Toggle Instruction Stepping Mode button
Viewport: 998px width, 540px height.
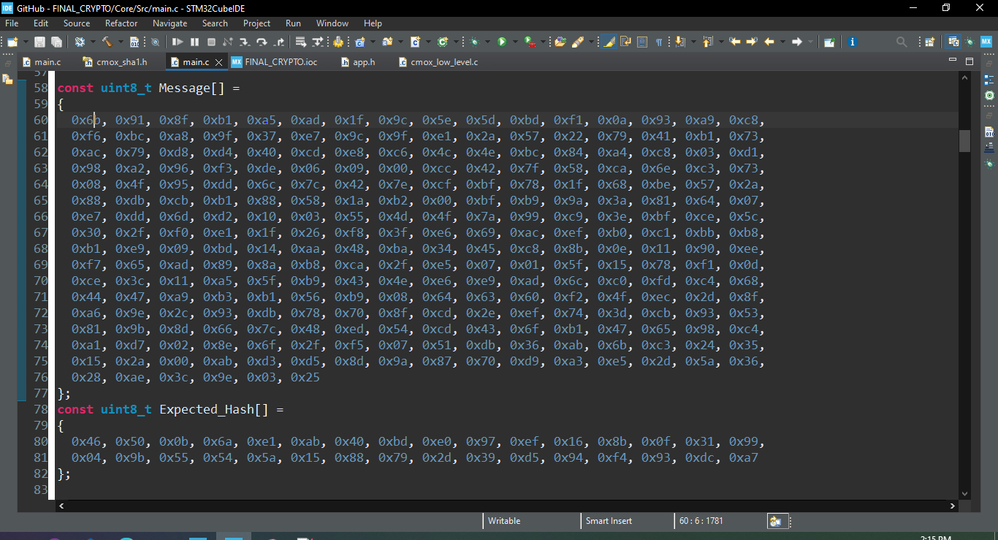(317, 41)
